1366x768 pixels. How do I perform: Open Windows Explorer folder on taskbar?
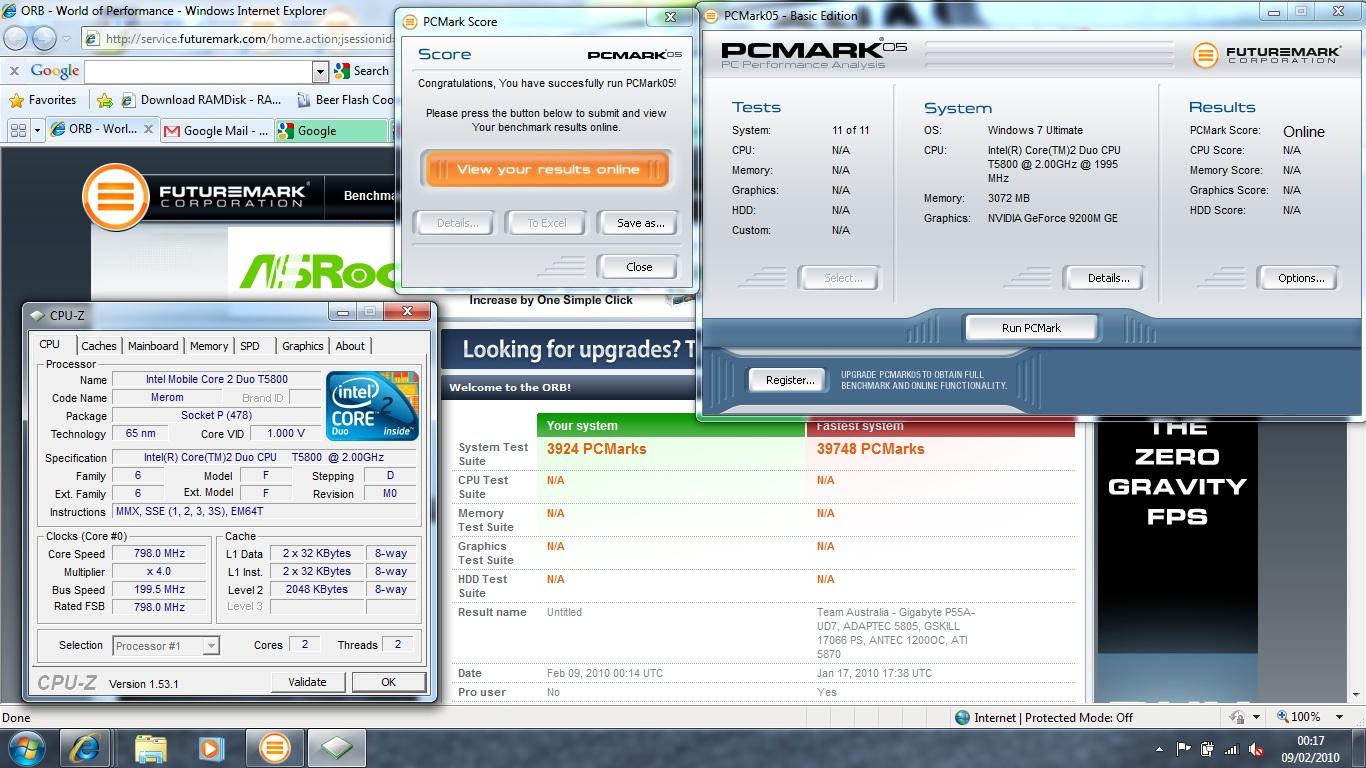[x=150, y=748]
